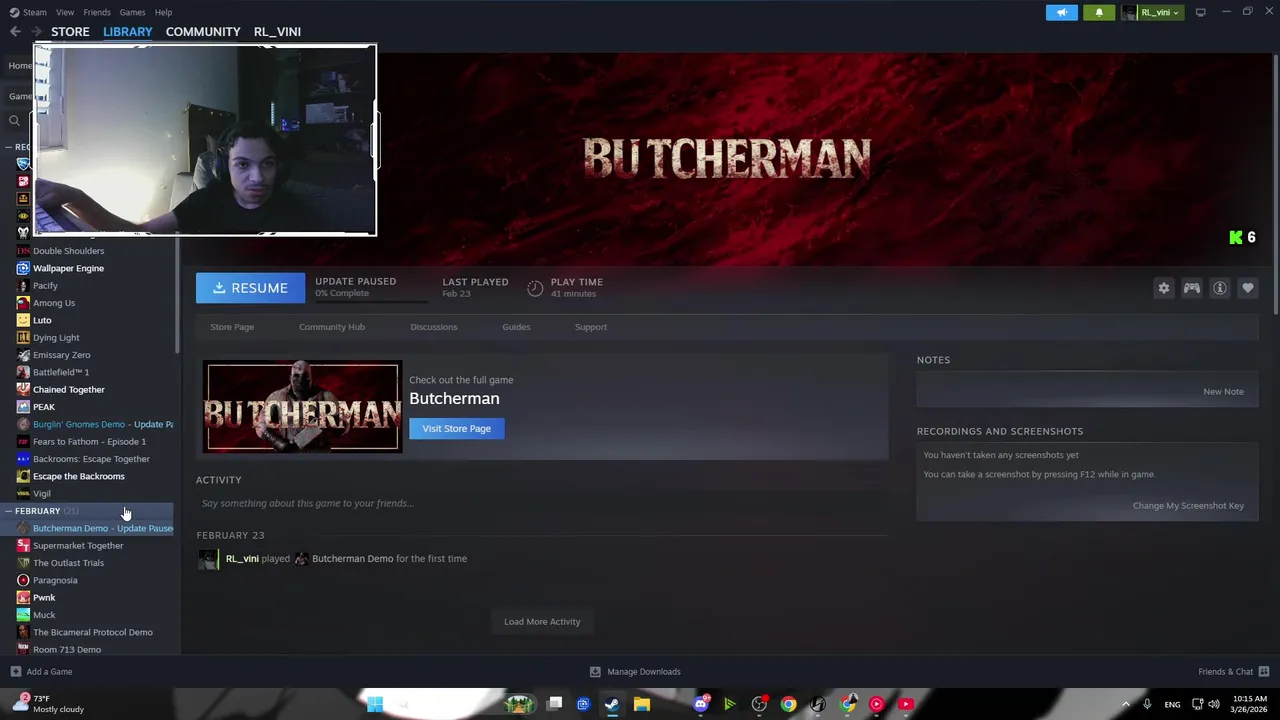The image size is (1280, 720).
Task: Open the Guides link
Action: pyautogui.click(x=516, y=327)
